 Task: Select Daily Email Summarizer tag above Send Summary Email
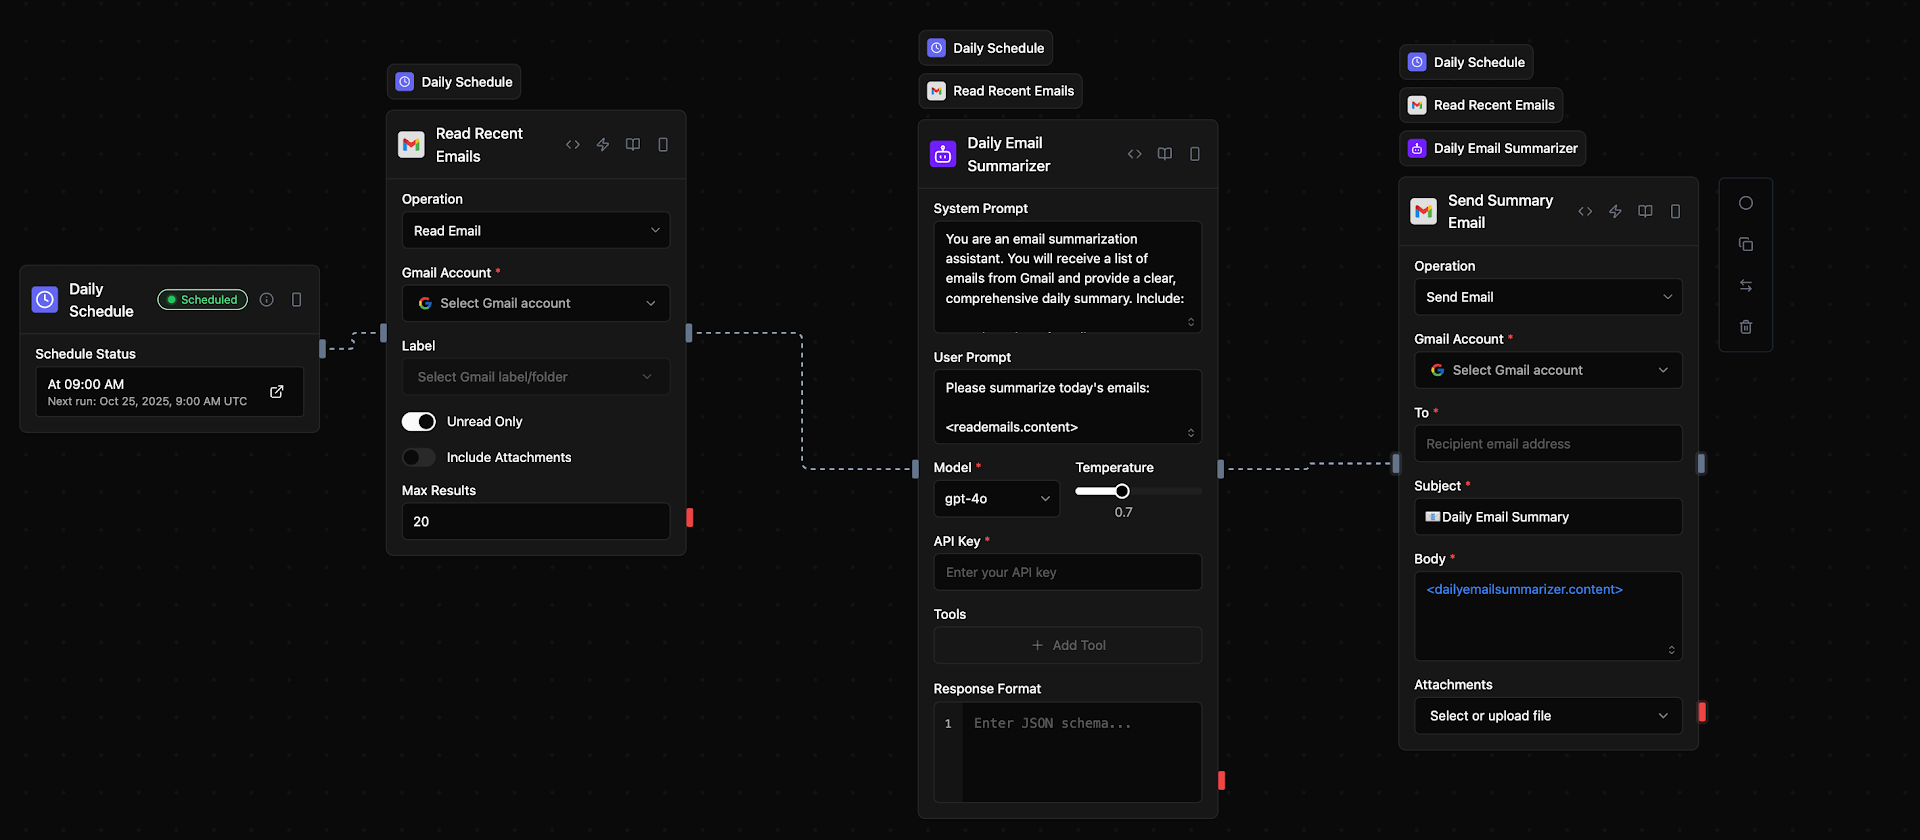coord(1493,148)
